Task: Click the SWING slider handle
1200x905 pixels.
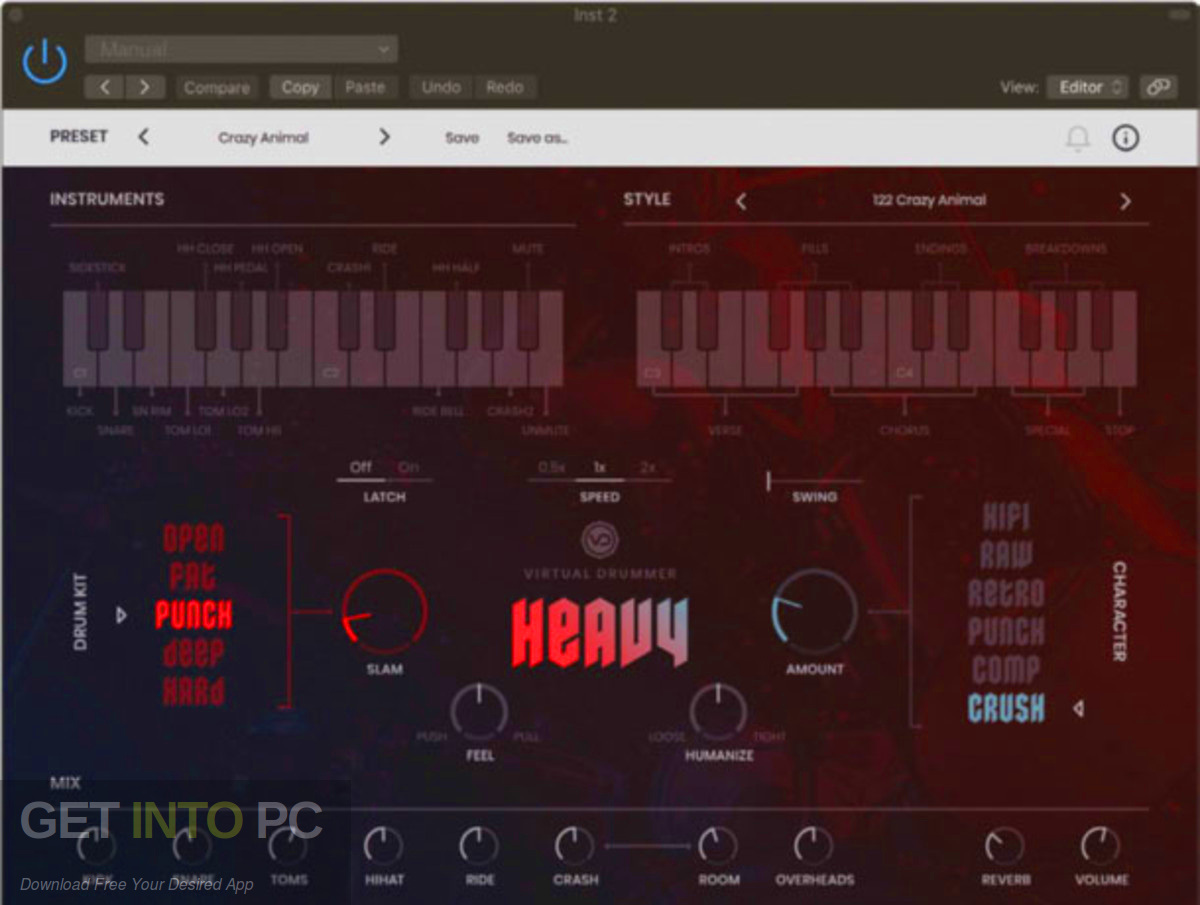Action: [768, 481]
